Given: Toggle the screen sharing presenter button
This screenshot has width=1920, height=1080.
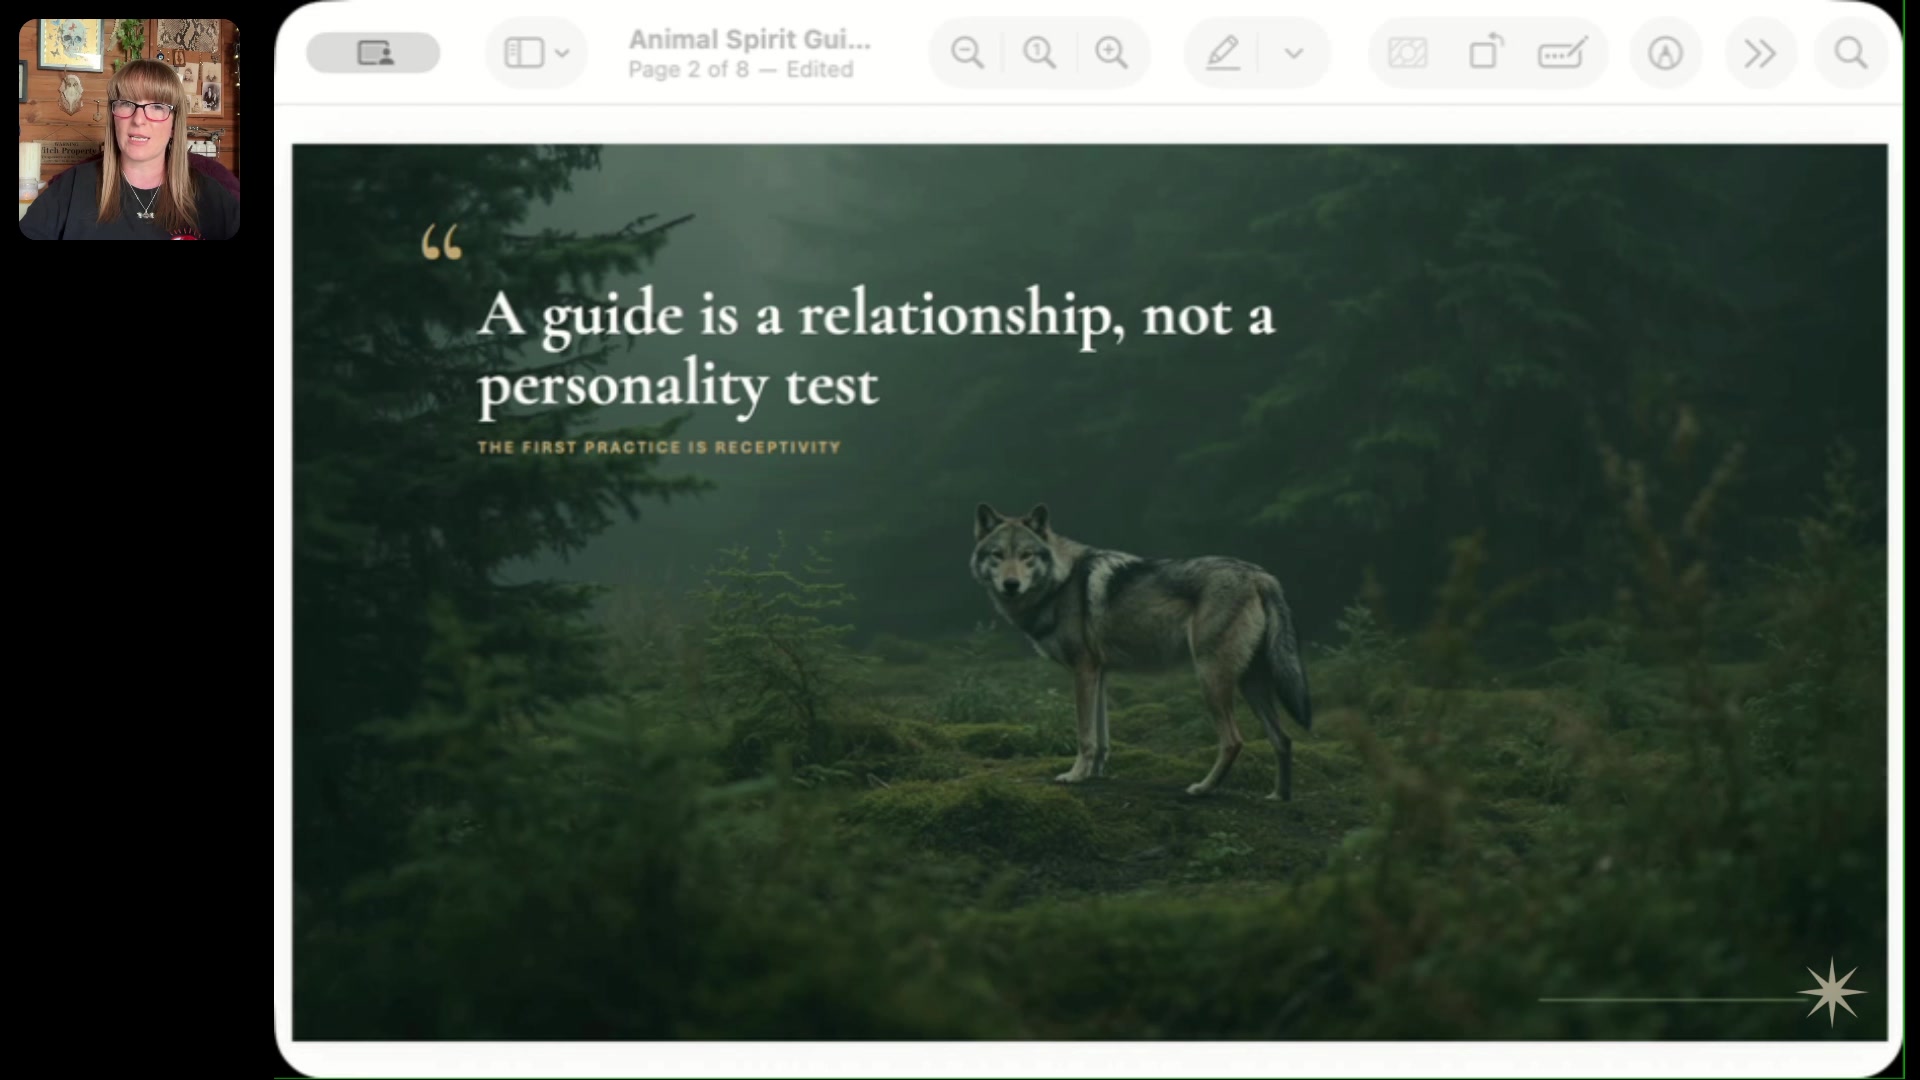Looking at the screenshot, I should [x=373, y=53].
